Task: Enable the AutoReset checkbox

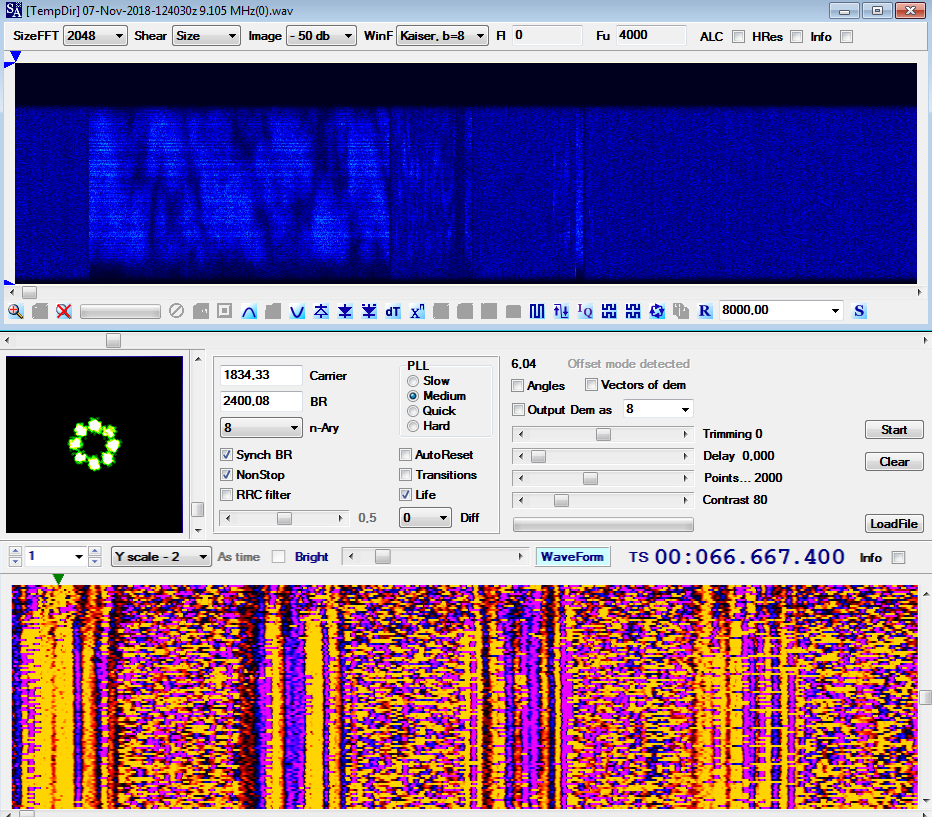Action: (405, 455)
